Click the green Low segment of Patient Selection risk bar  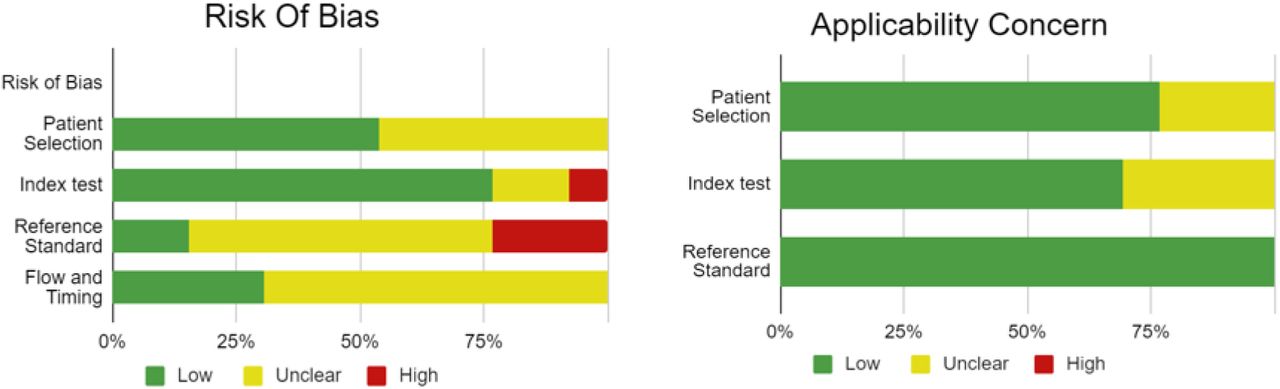tap(246, 134)
